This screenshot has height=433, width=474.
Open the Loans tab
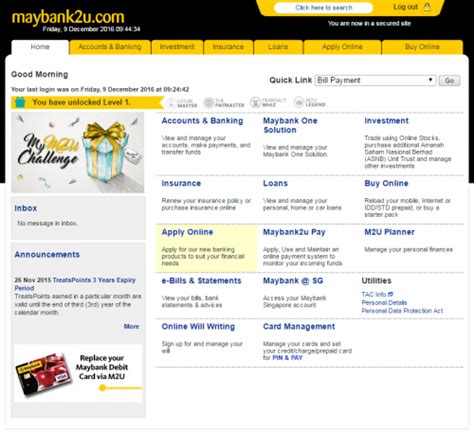[x=278, y=47]
